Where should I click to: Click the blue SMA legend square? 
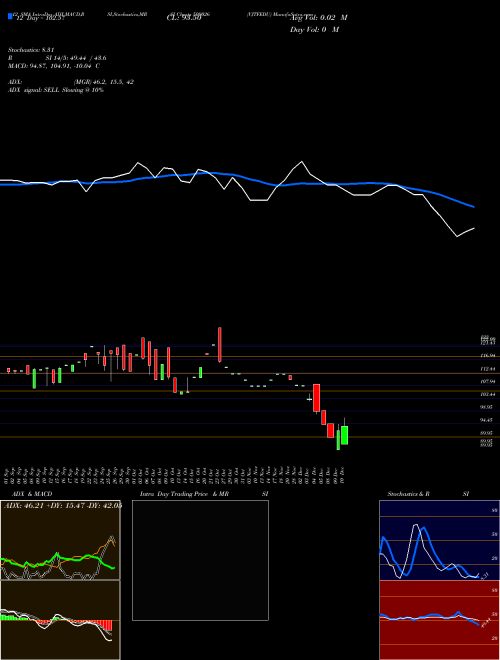pyautogui.click(x=10, y=16)
